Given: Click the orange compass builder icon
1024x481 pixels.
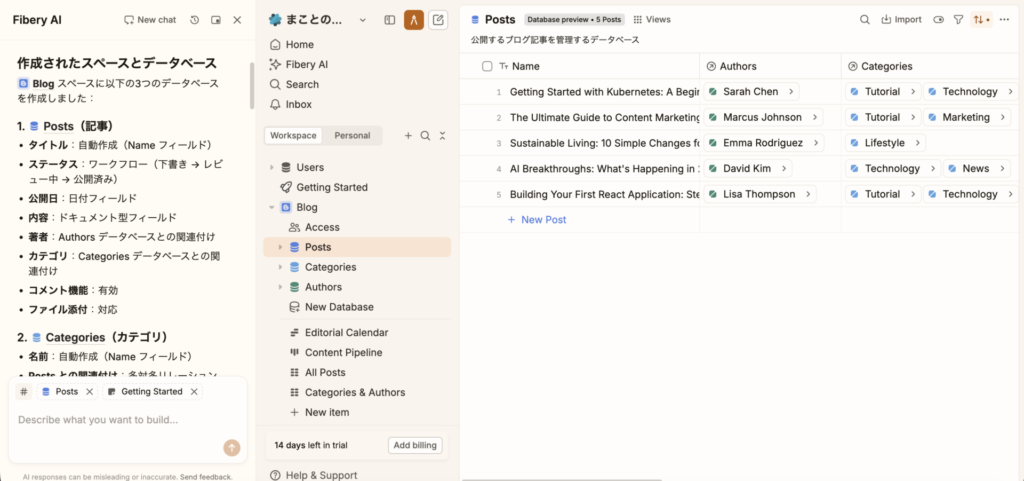Looking at the screenshot, I should (x=414, y=20).
